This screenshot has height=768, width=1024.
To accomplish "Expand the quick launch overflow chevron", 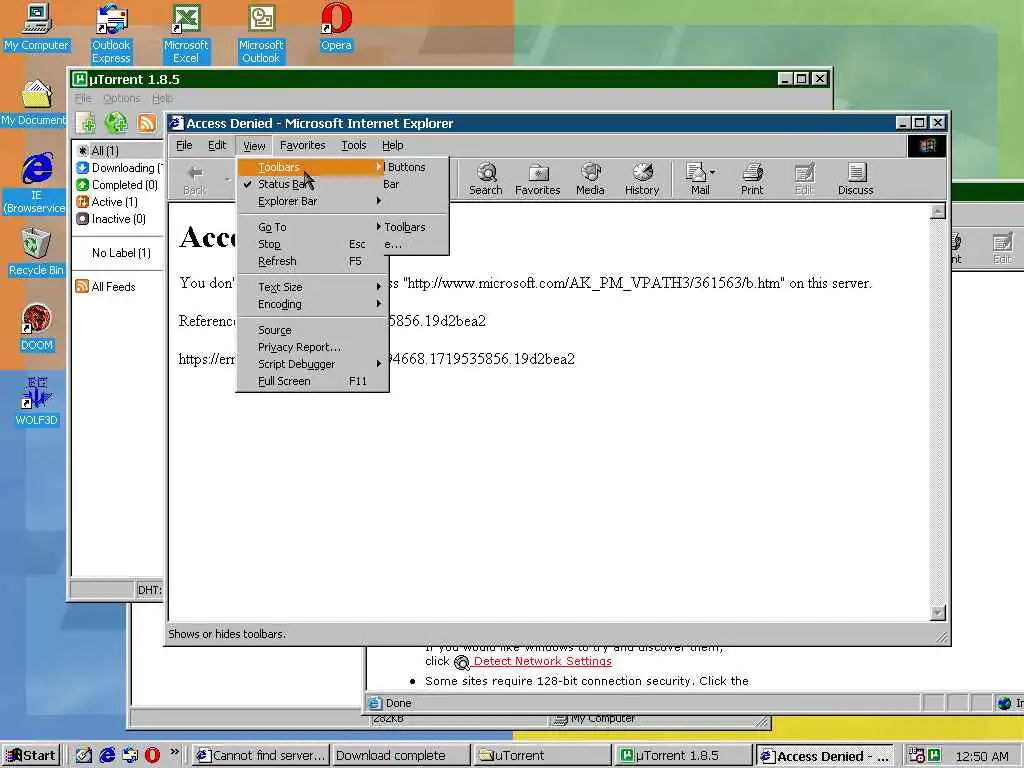I will 174,752.
